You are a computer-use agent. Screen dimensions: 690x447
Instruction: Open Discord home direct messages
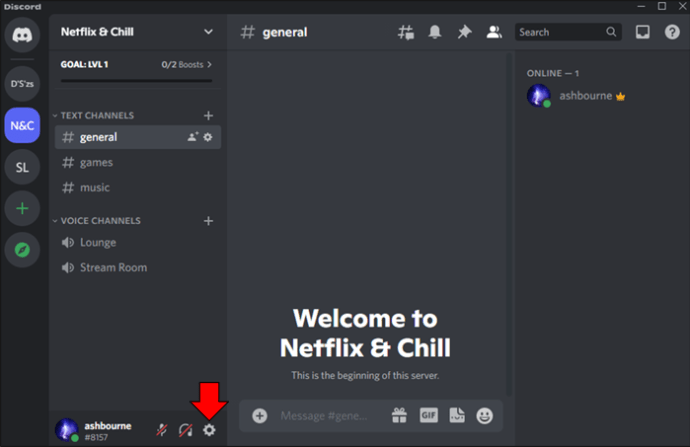[x=22, y=34]
